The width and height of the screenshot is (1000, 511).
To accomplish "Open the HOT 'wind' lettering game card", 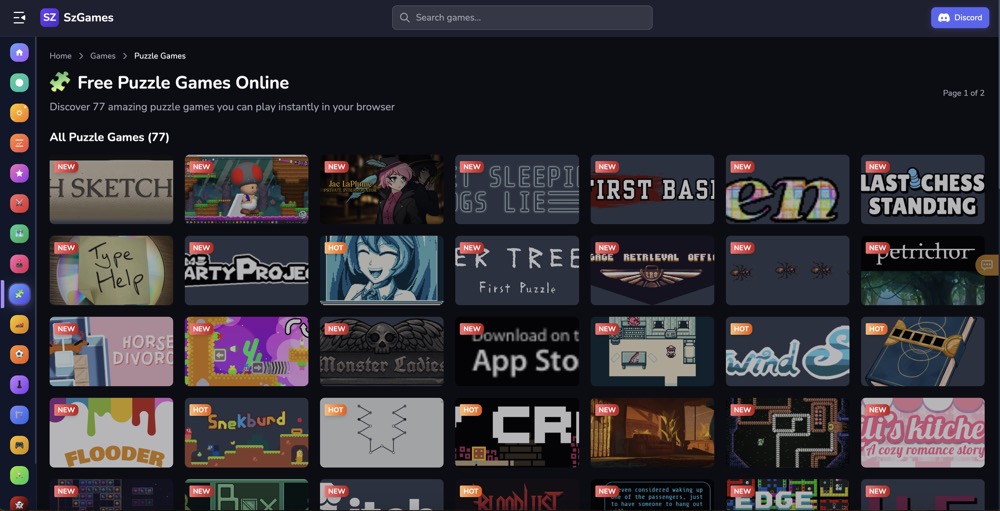I will pos(787,352).
